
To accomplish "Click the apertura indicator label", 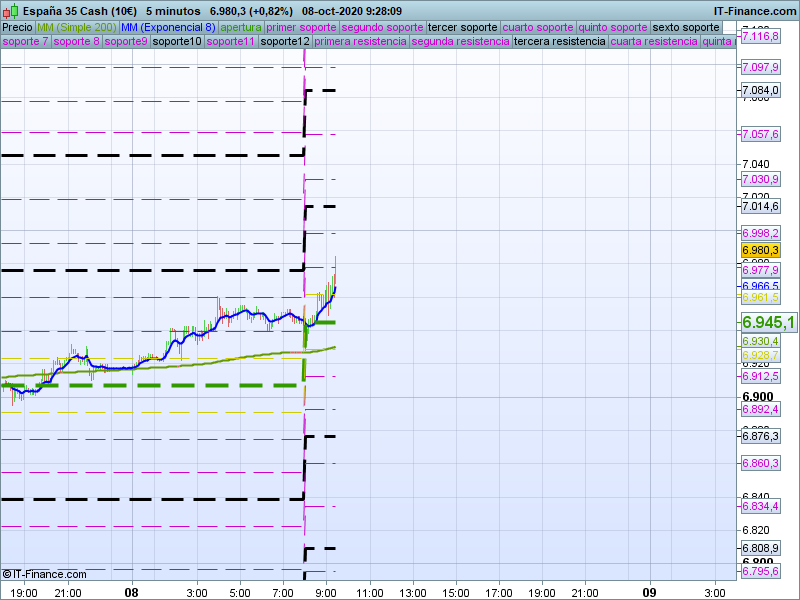I will tap(241, 27).
